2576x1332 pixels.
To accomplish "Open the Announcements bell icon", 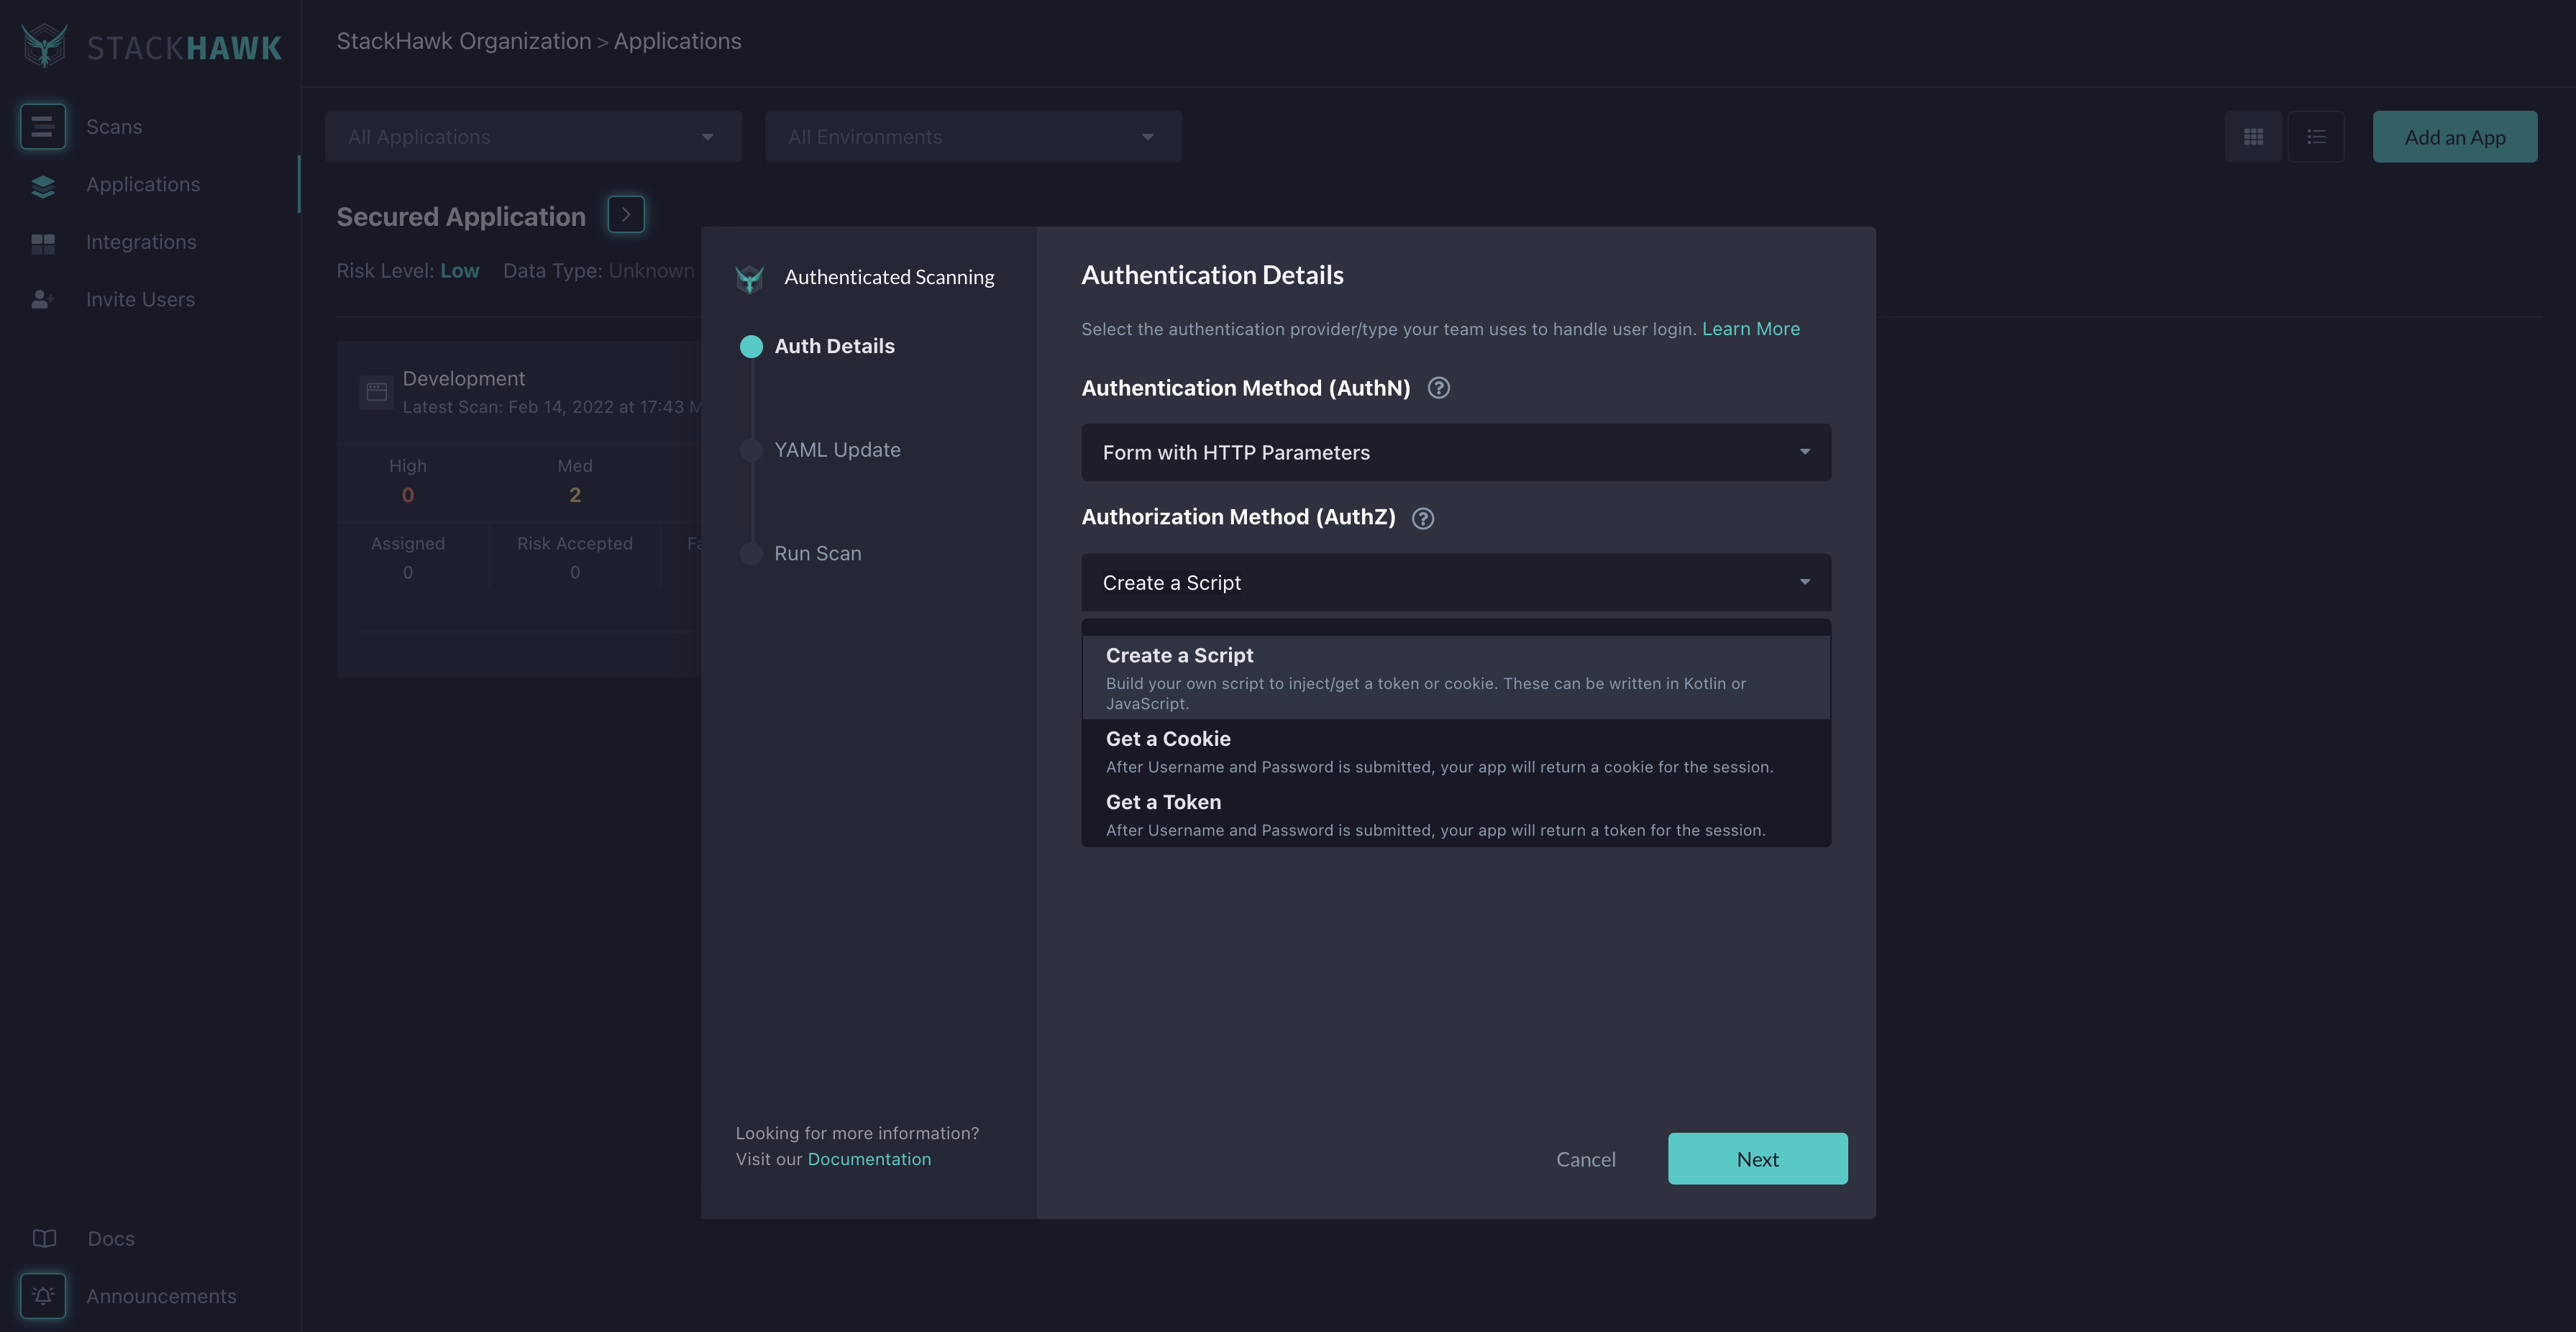I will click(42, 1296).
